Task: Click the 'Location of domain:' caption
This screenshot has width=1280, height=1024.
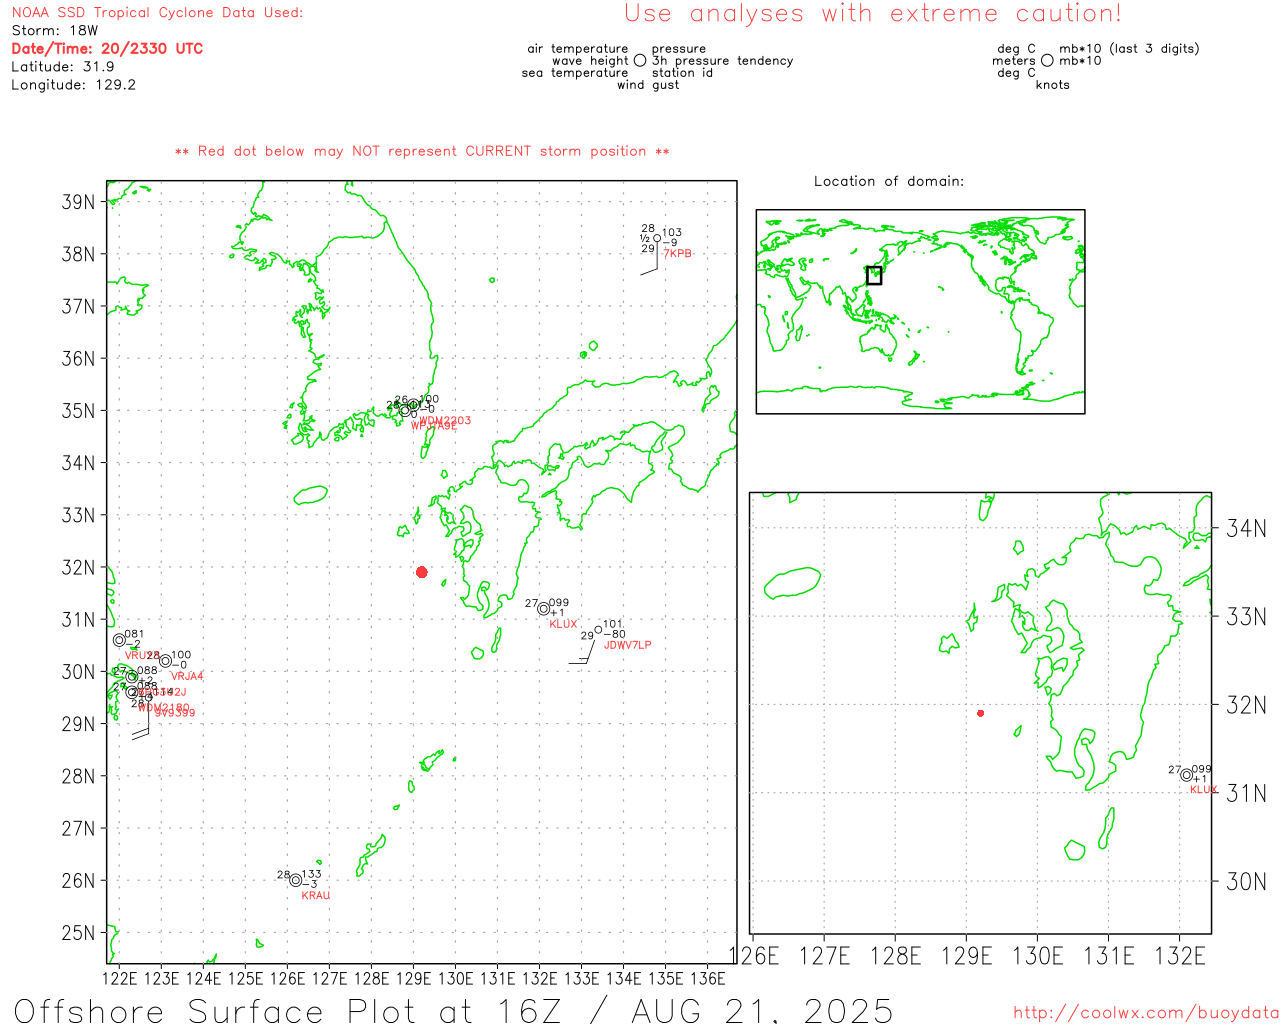Action: (x=889, y=181)
